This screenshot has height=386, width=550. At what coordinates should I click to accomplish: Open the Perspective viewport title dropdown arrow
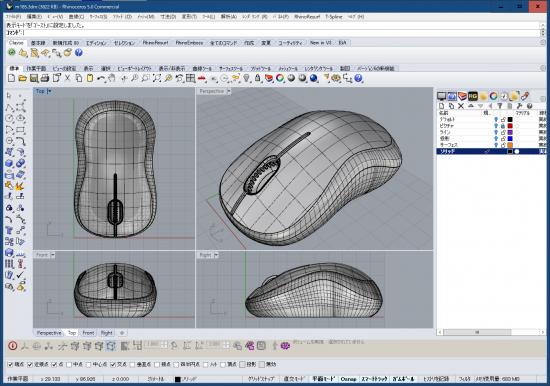(x=229, y=91)
